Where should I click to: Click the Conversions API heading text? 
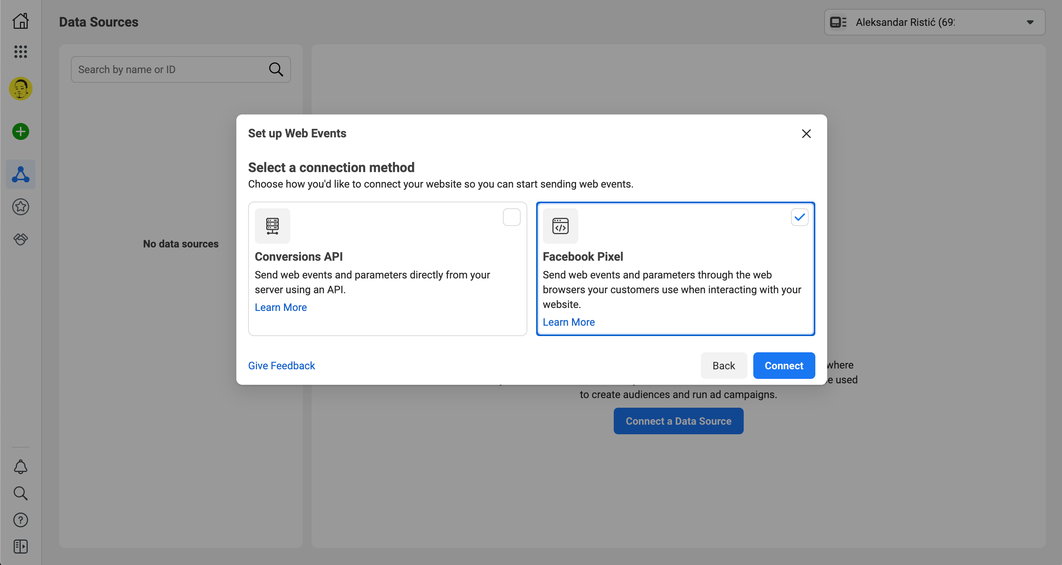[299, 257]
